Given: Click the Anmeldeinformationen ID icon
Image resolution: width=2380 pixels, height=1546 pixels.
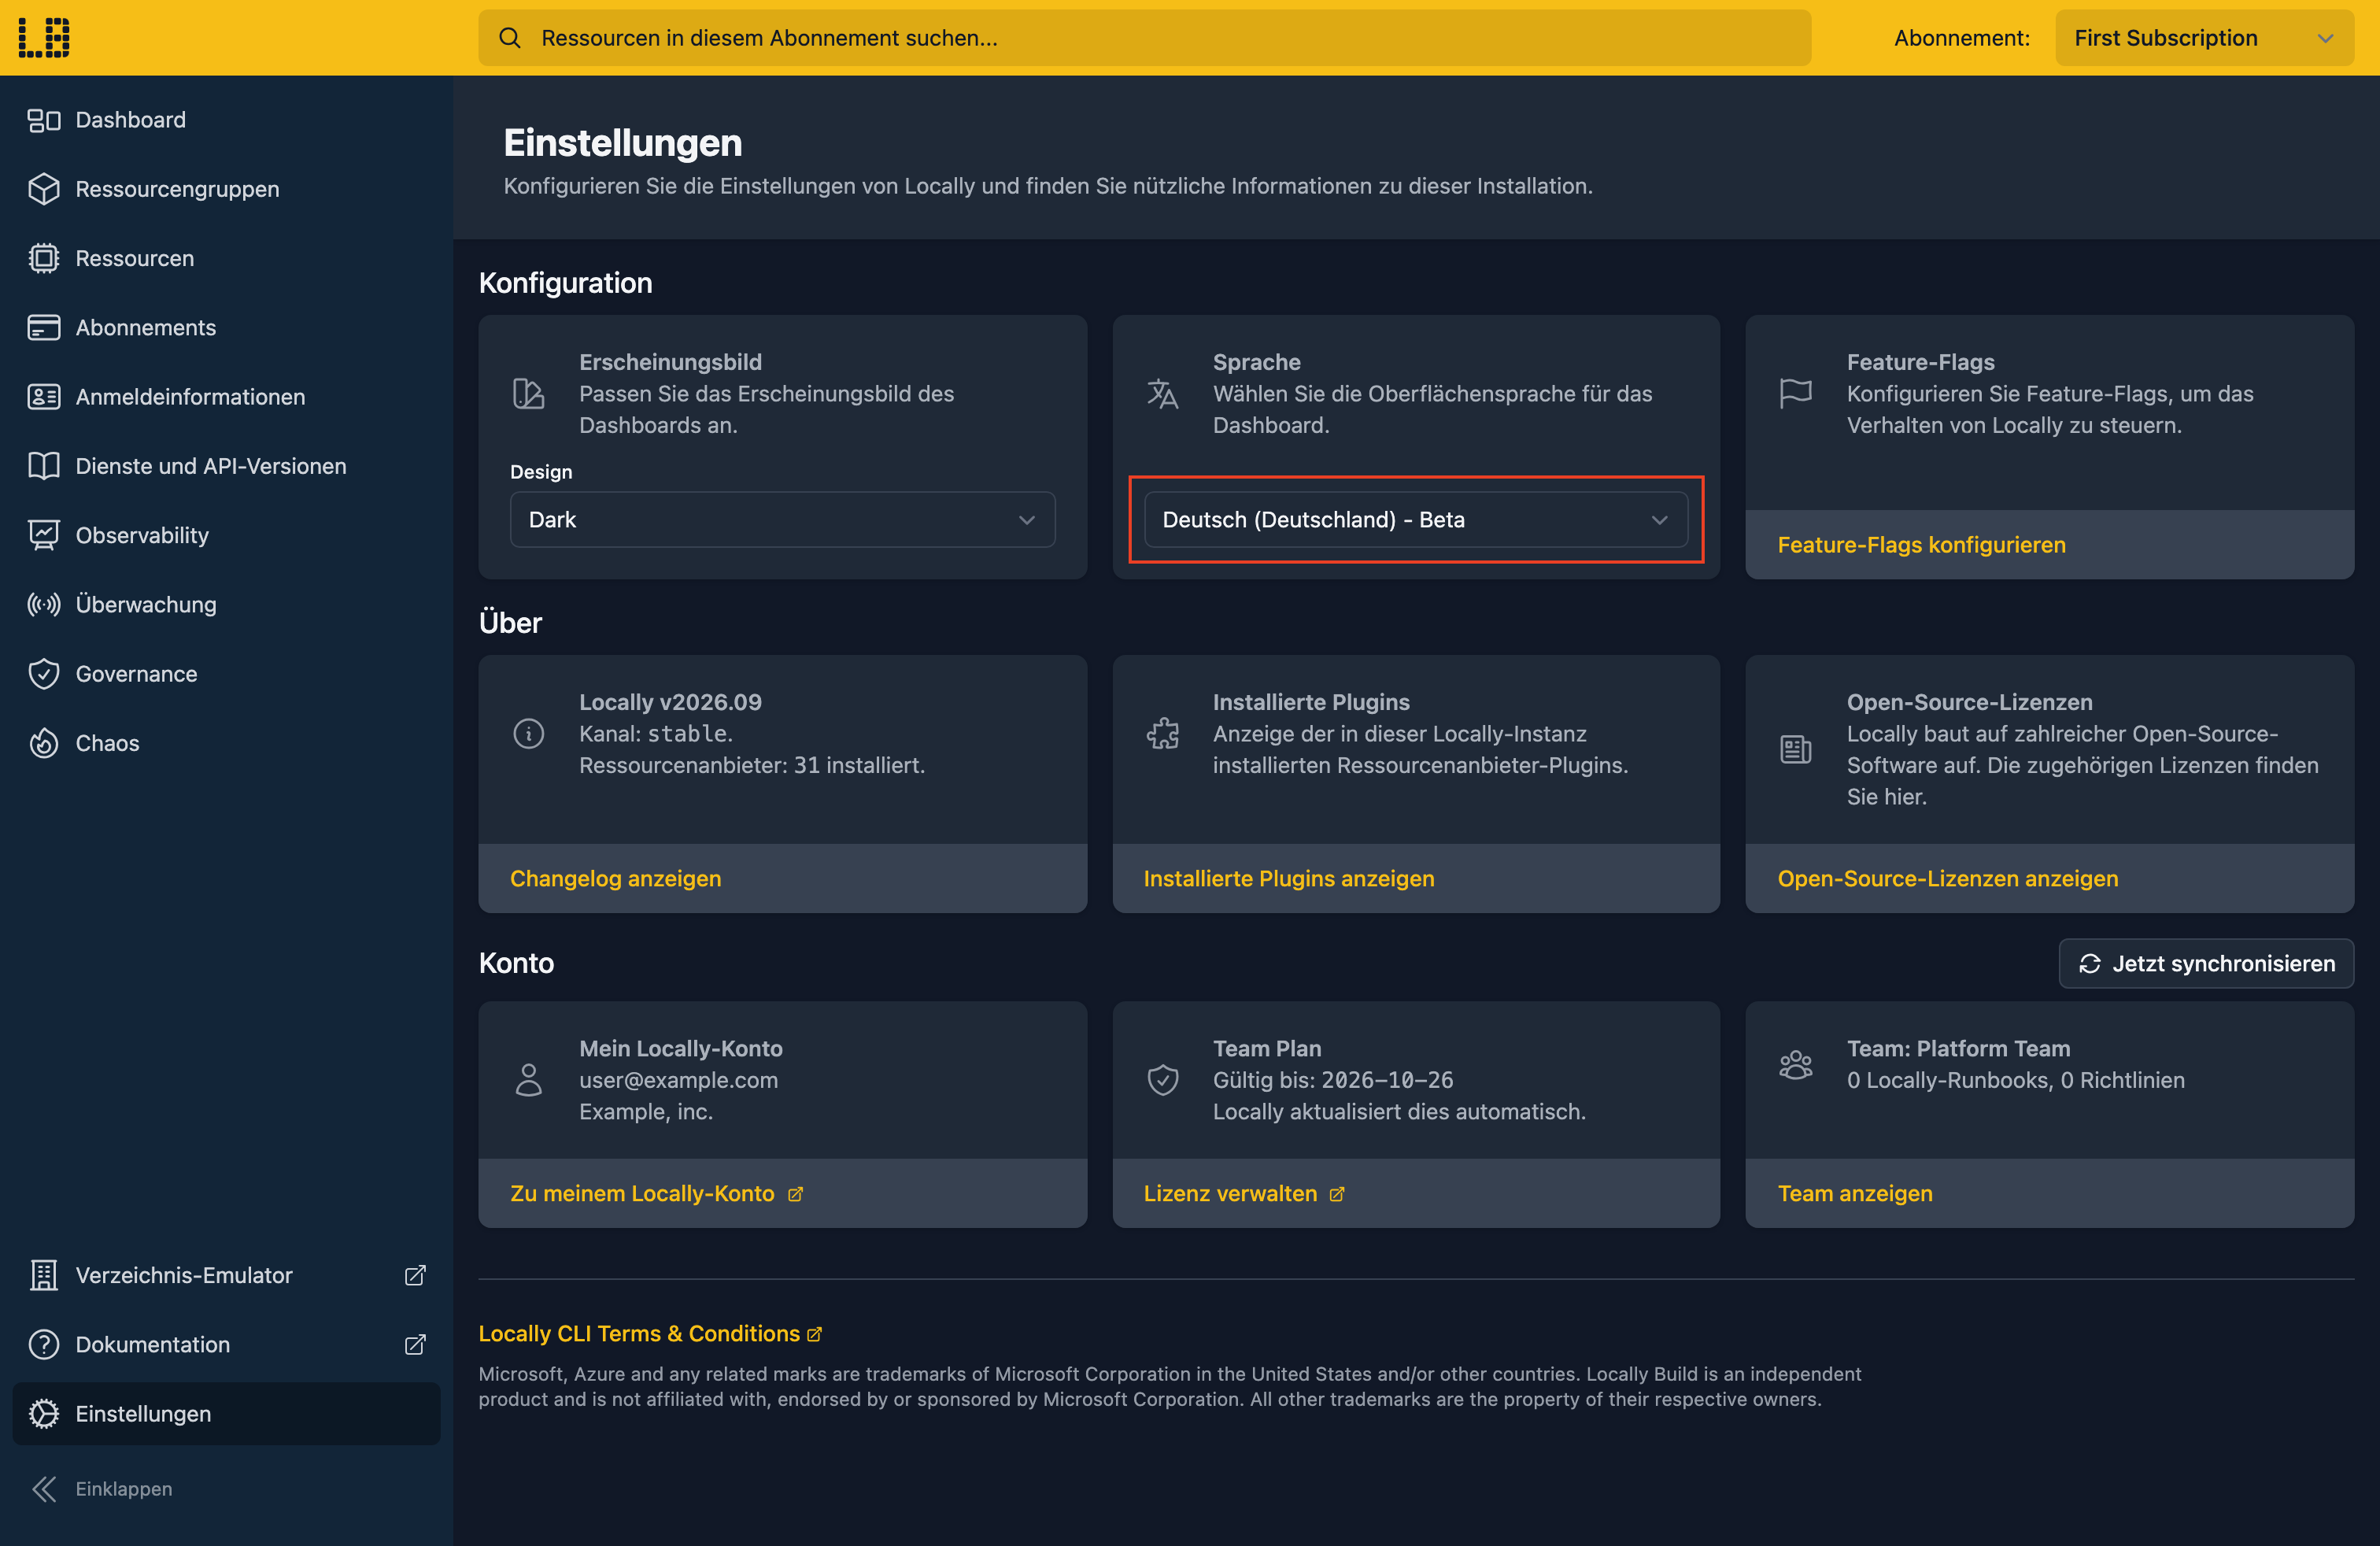Looking at the screenshot, I should [44, 397].
